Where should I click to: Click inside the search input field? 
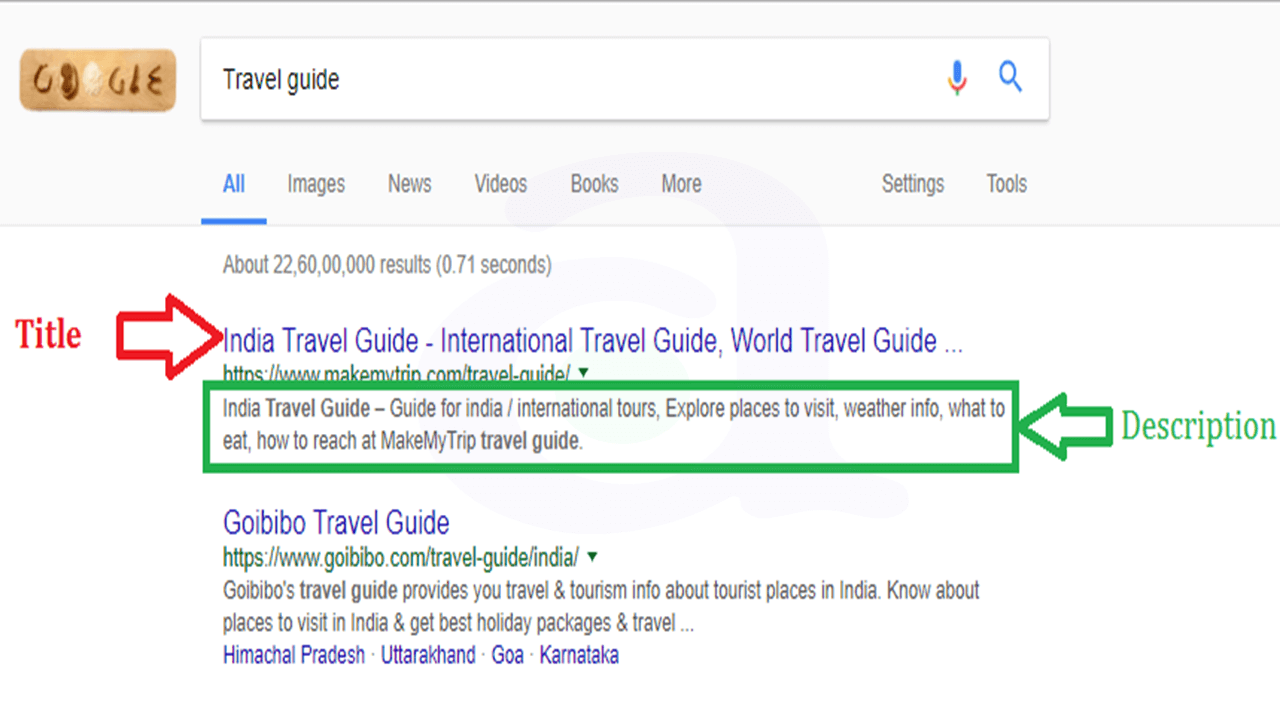tap(500, 78)
